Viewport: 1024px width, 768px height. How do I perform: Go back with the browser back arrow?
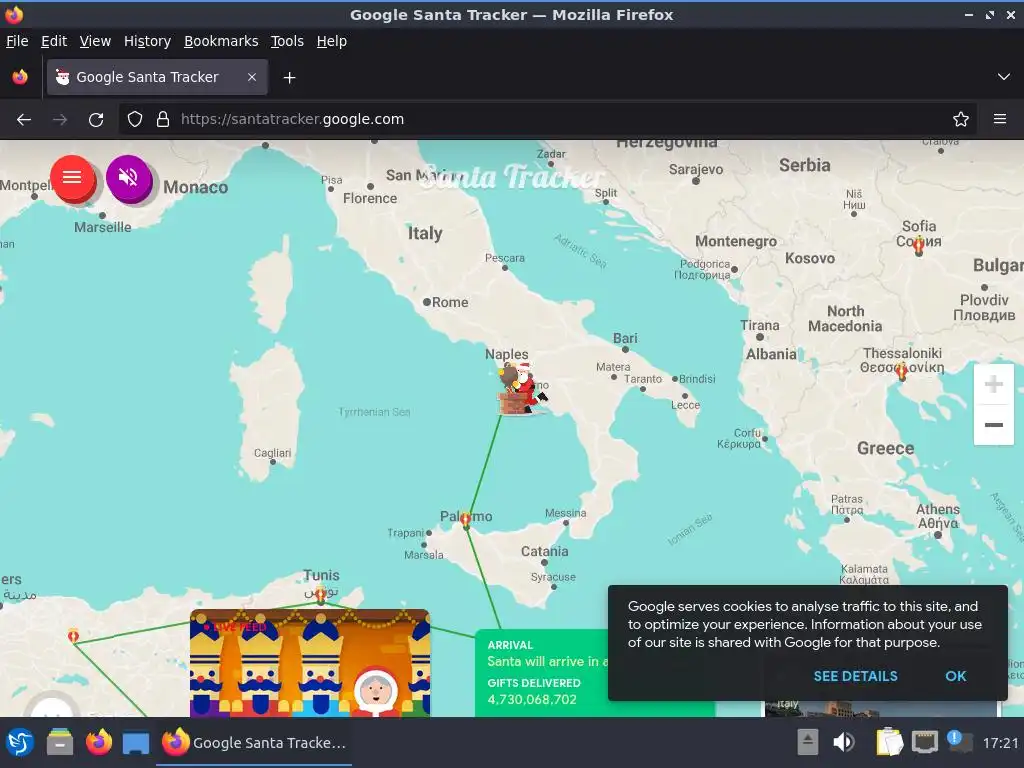24,120
